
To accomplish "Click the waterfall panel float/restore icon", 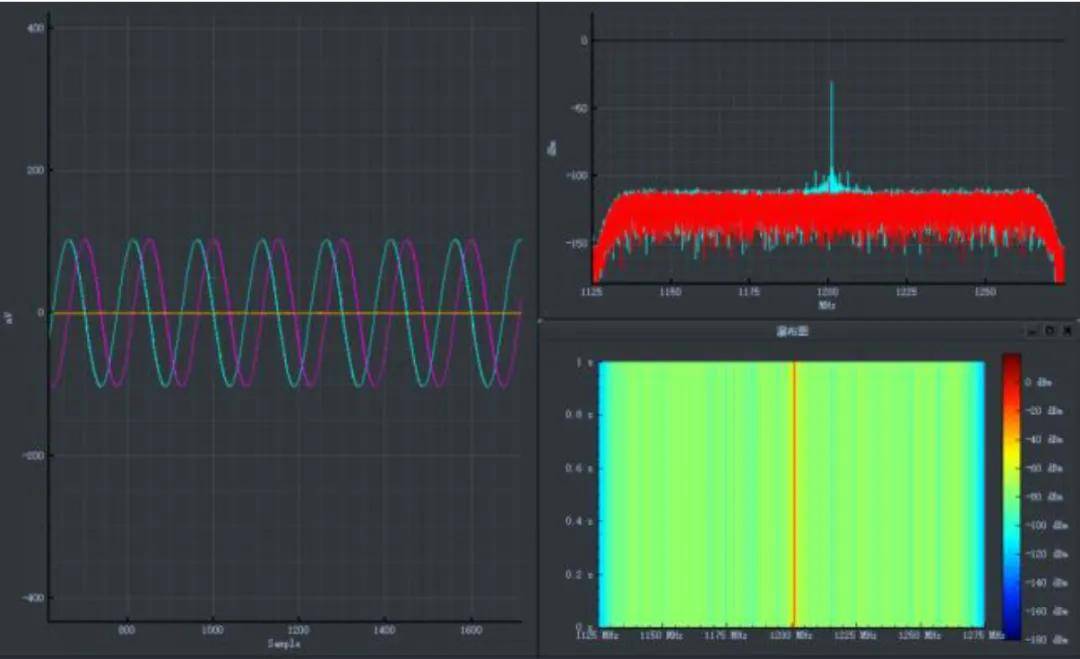I will [1050, 330].
